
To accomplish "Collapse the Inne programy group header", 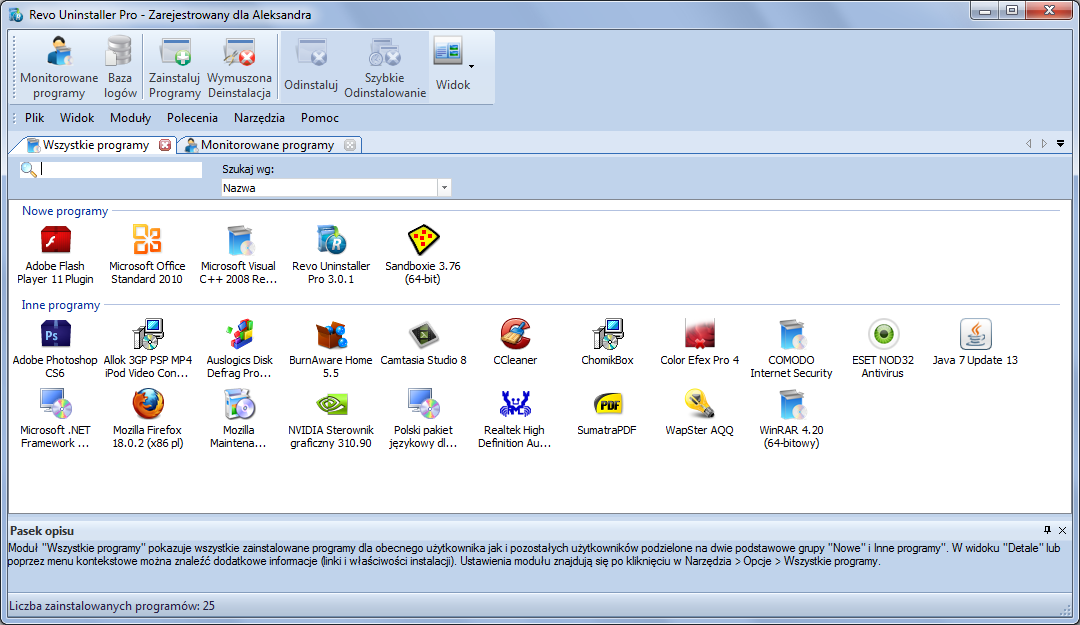I will point(61,305).
